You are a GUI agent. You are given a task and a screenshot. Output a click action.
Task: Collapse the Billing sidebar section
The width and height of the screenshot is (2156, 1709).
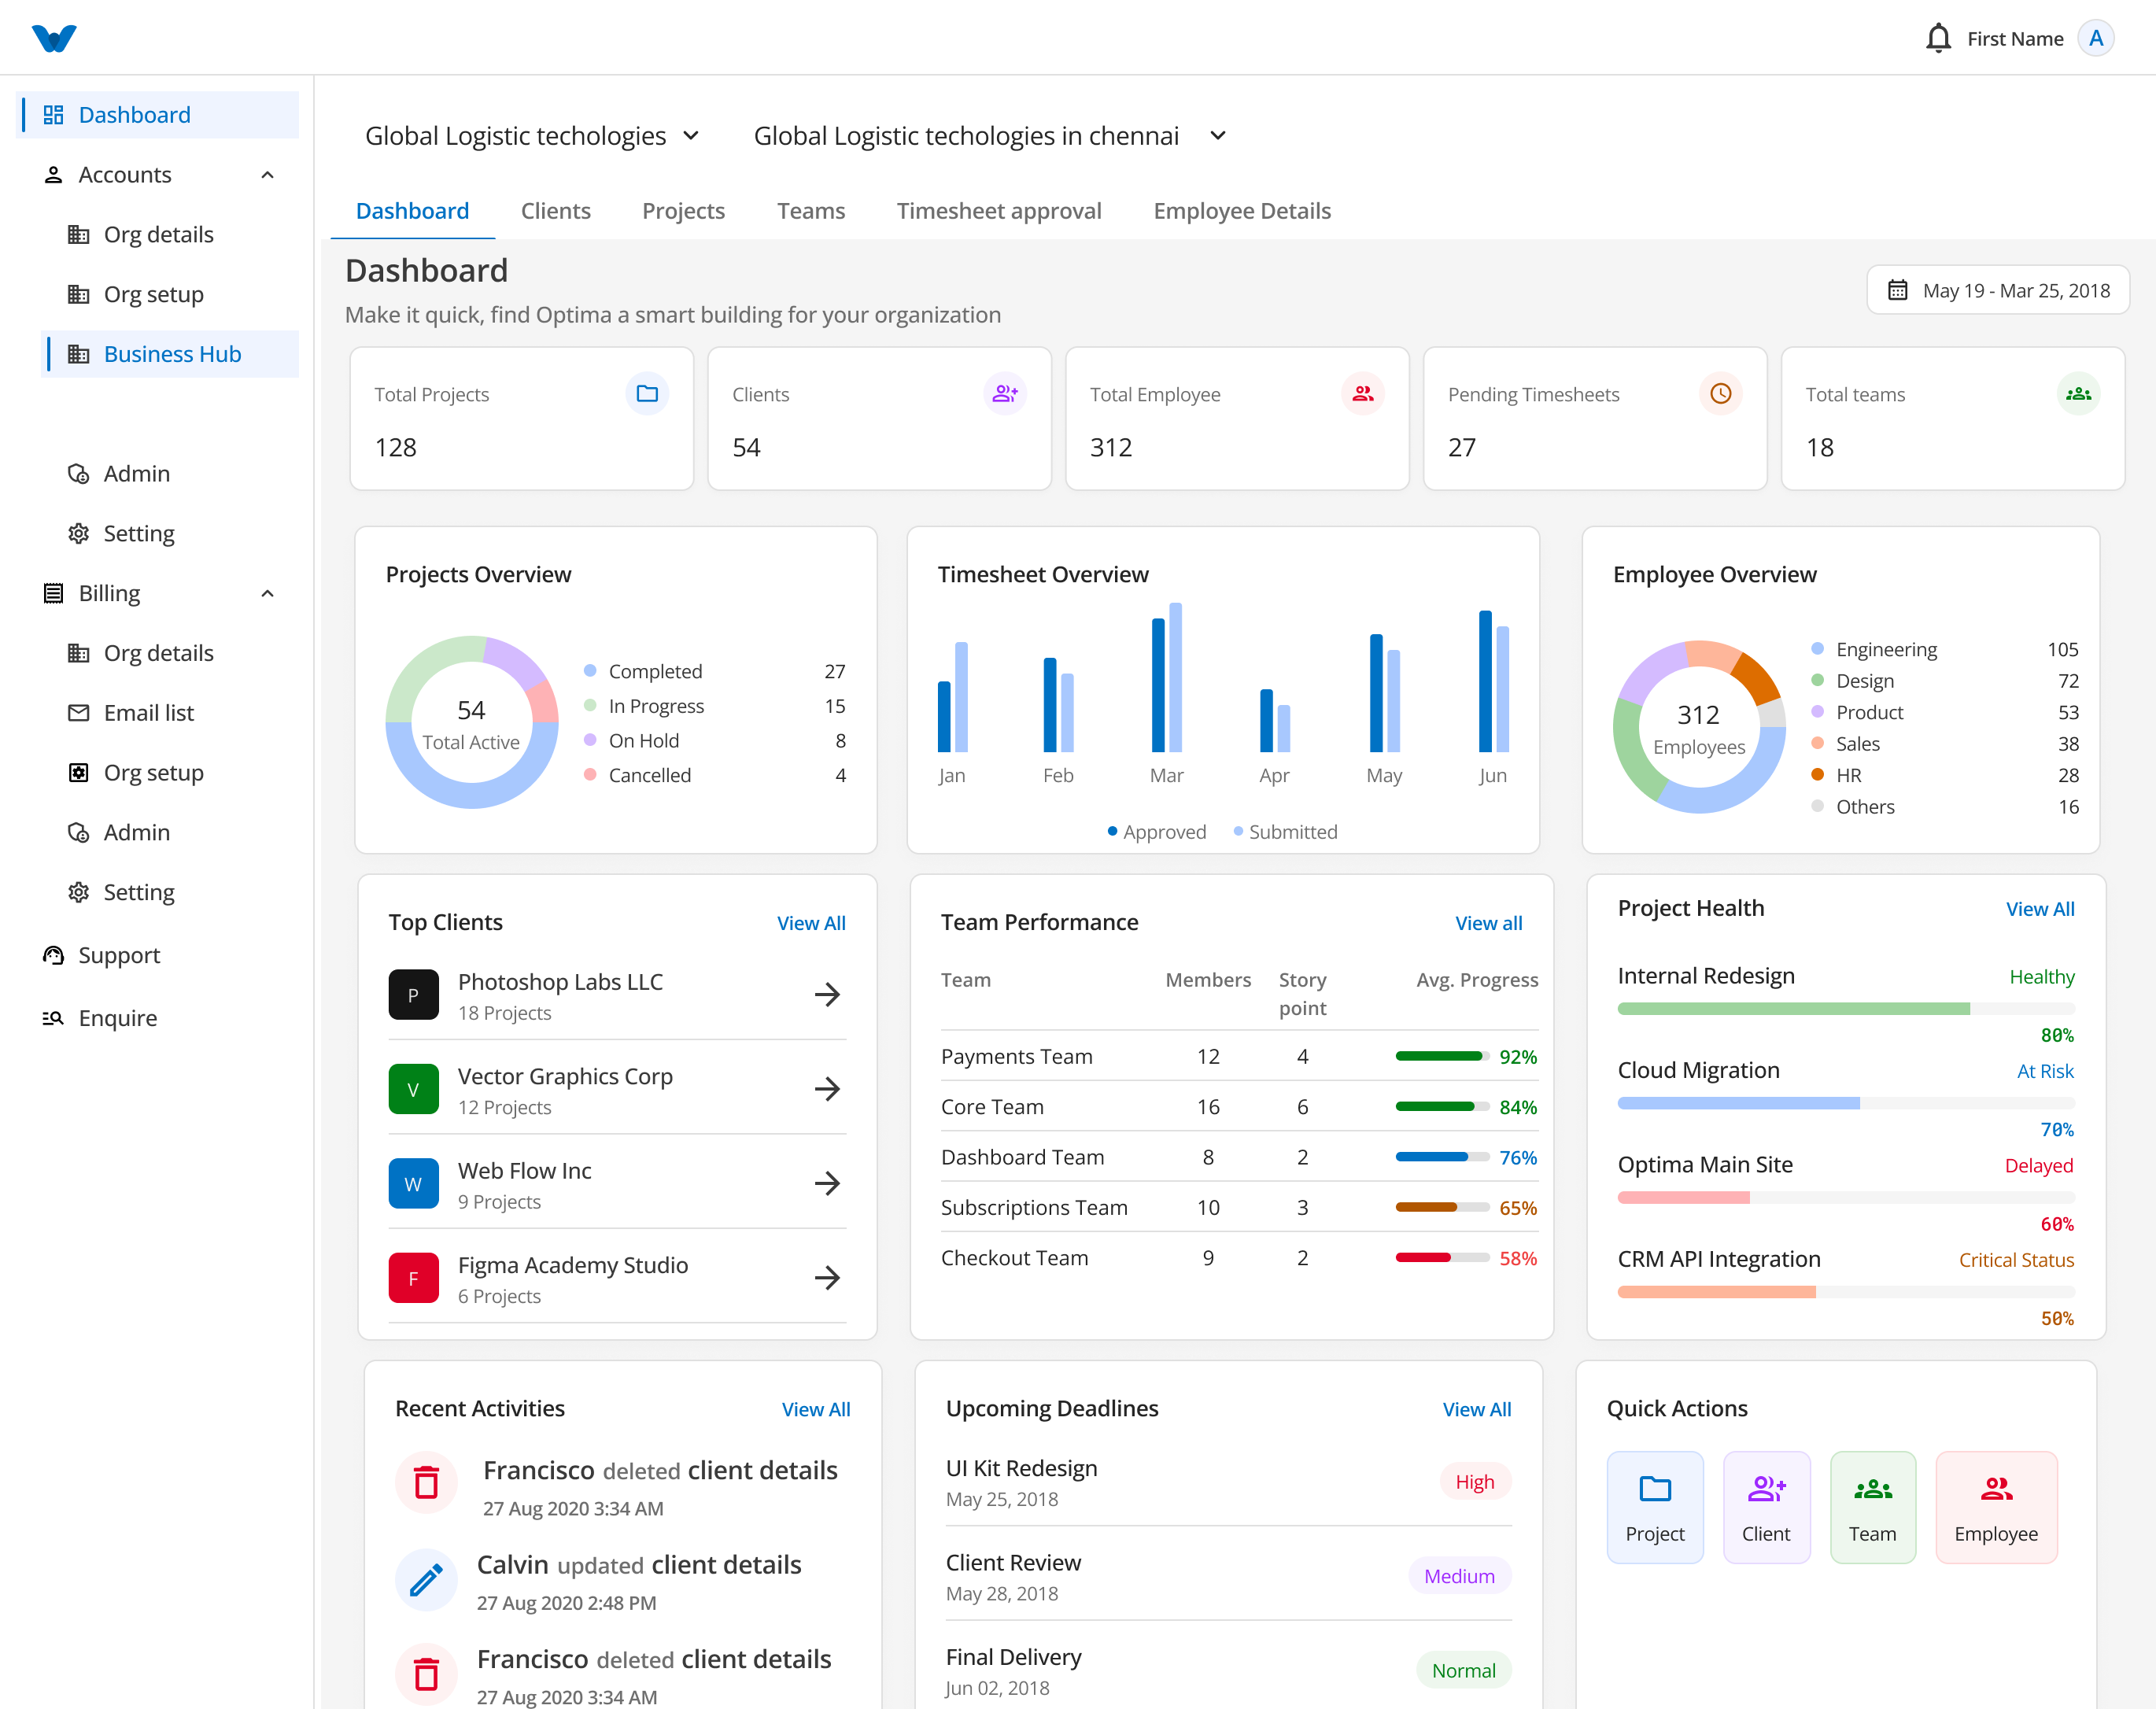point(267,593)
